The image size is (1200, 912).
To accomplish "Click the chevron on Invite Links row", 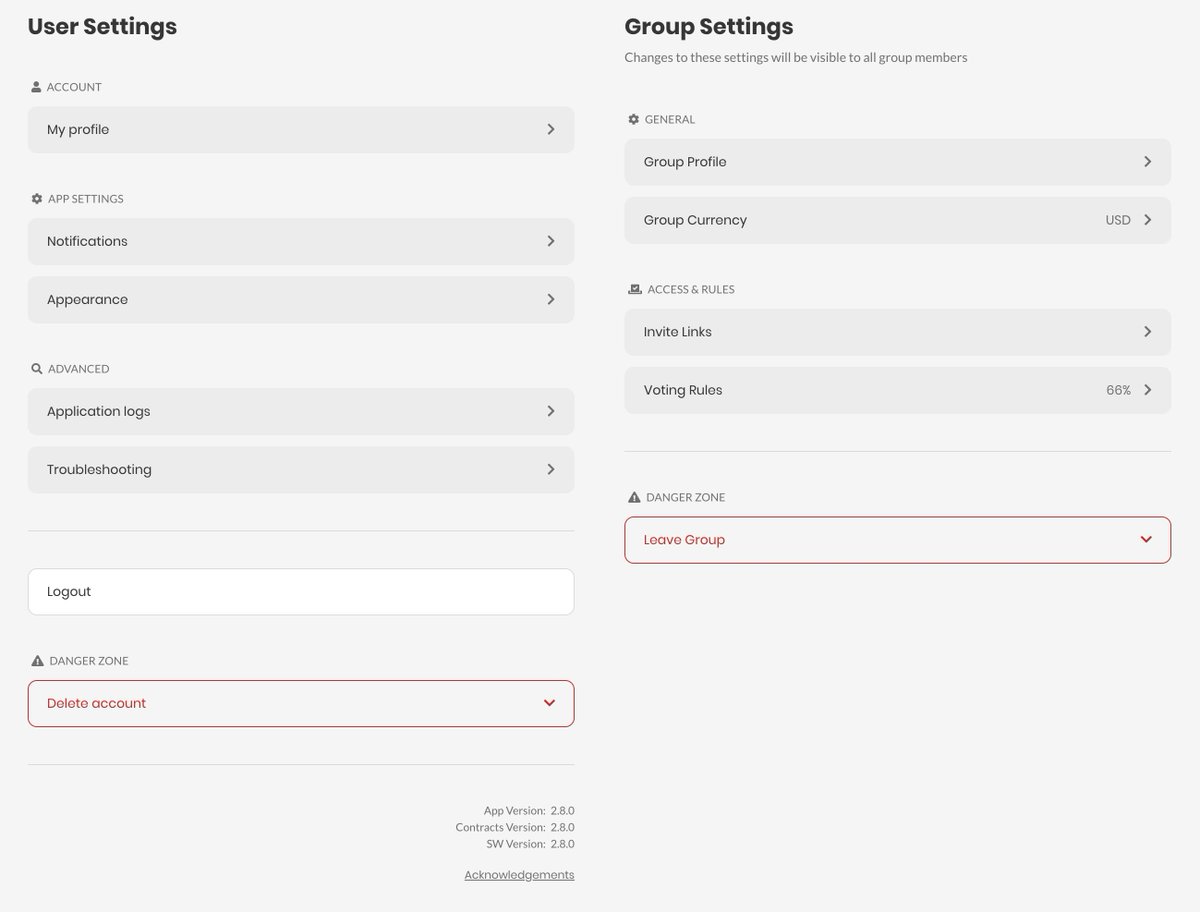I will [1148, 332].
